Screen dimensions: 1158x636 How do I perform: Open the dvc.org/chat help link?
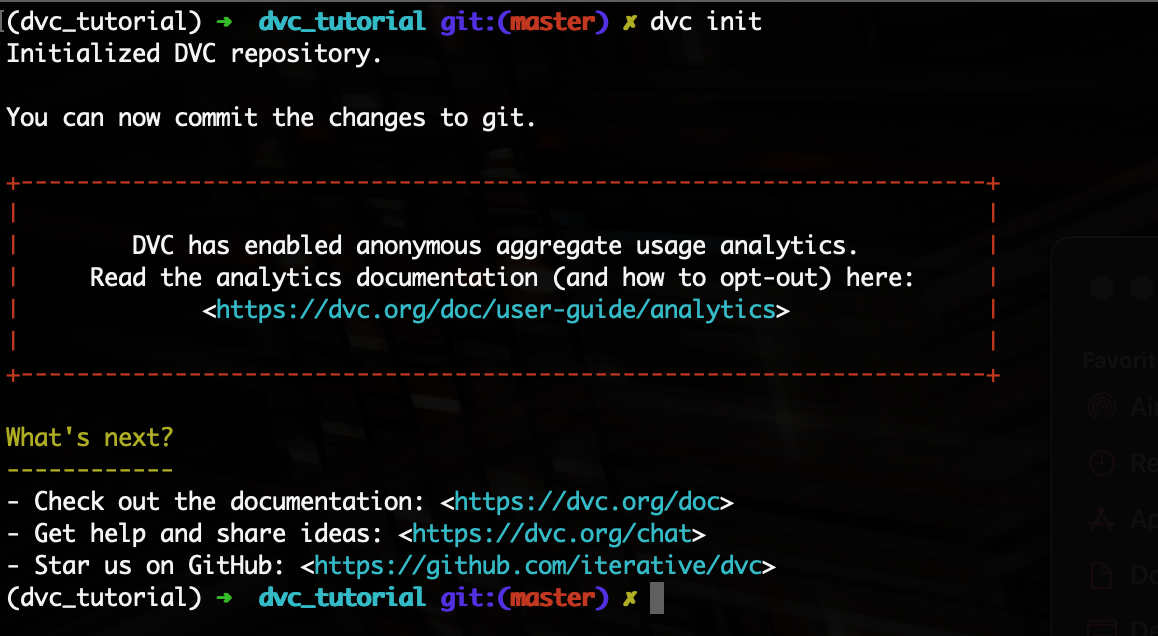[x=552, y=533]
